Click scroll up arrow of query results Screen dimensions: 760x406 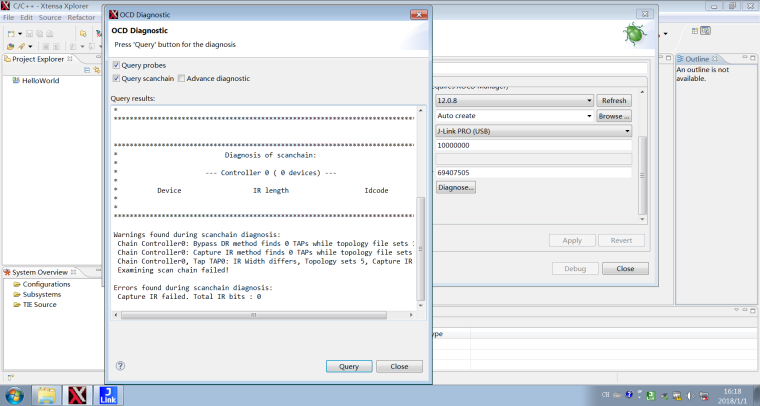[420, 111]
